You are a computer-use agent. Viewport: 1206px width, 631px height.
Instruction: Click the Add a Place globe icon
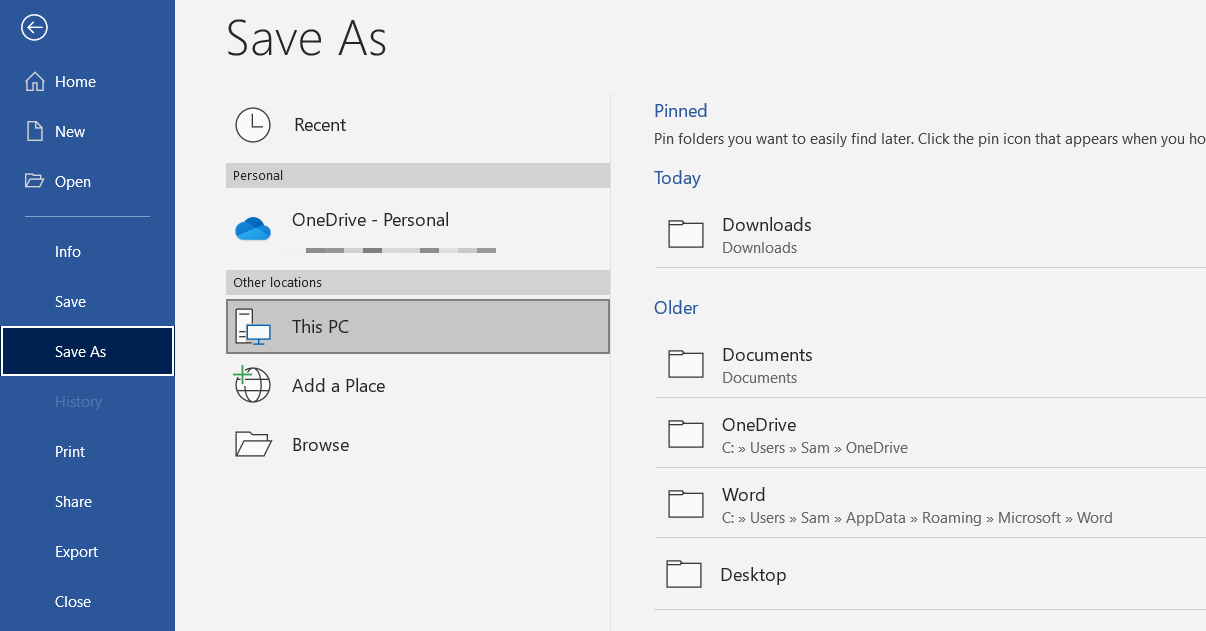[x=252, y=385]
